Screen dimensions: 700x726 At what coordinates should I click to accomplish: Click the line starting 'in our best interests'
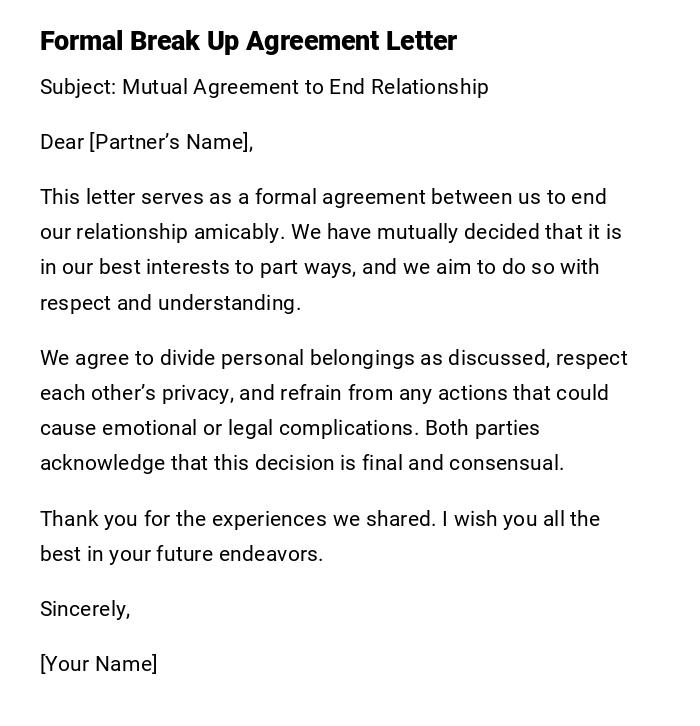(x=319, y=267)
